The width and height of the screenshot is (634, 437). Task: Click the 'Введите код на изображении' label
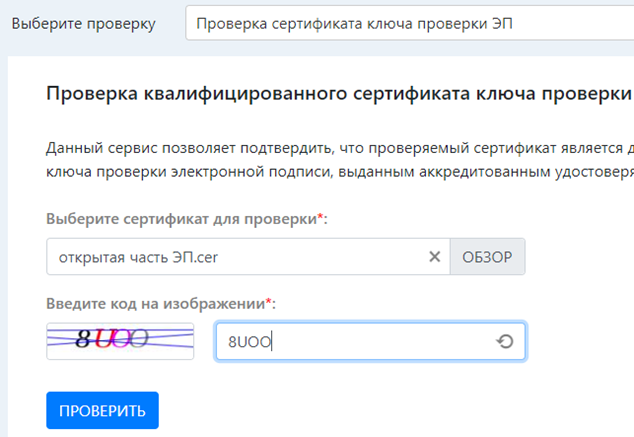[155, 302]
